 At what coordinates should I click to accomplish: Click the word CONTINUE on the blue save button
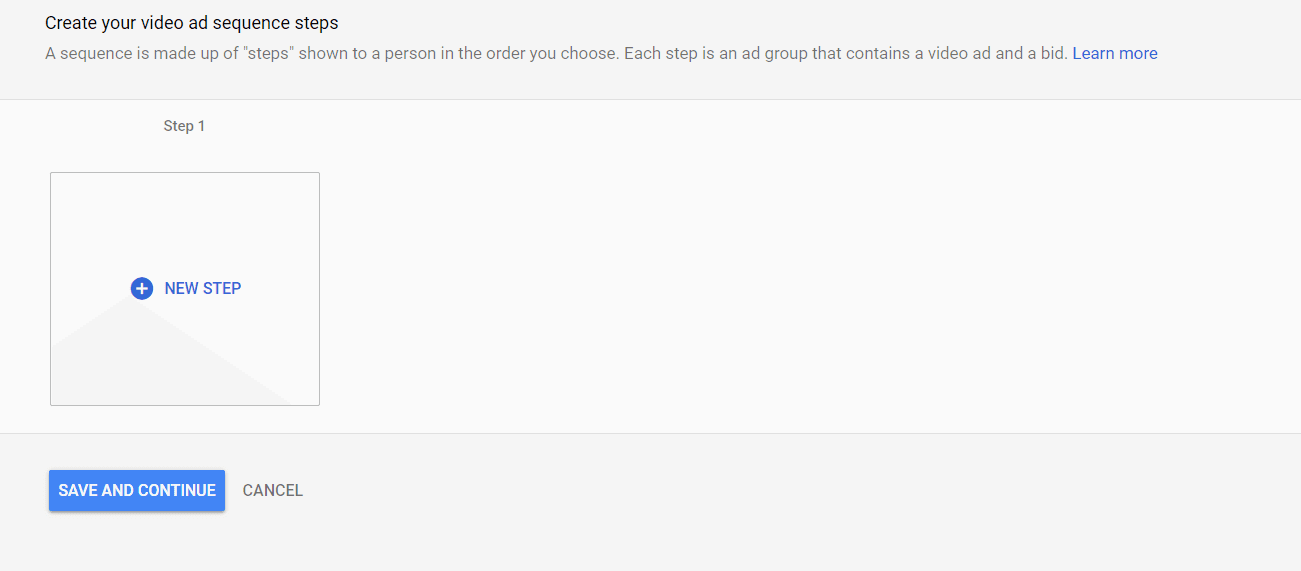tap(177, 490)
